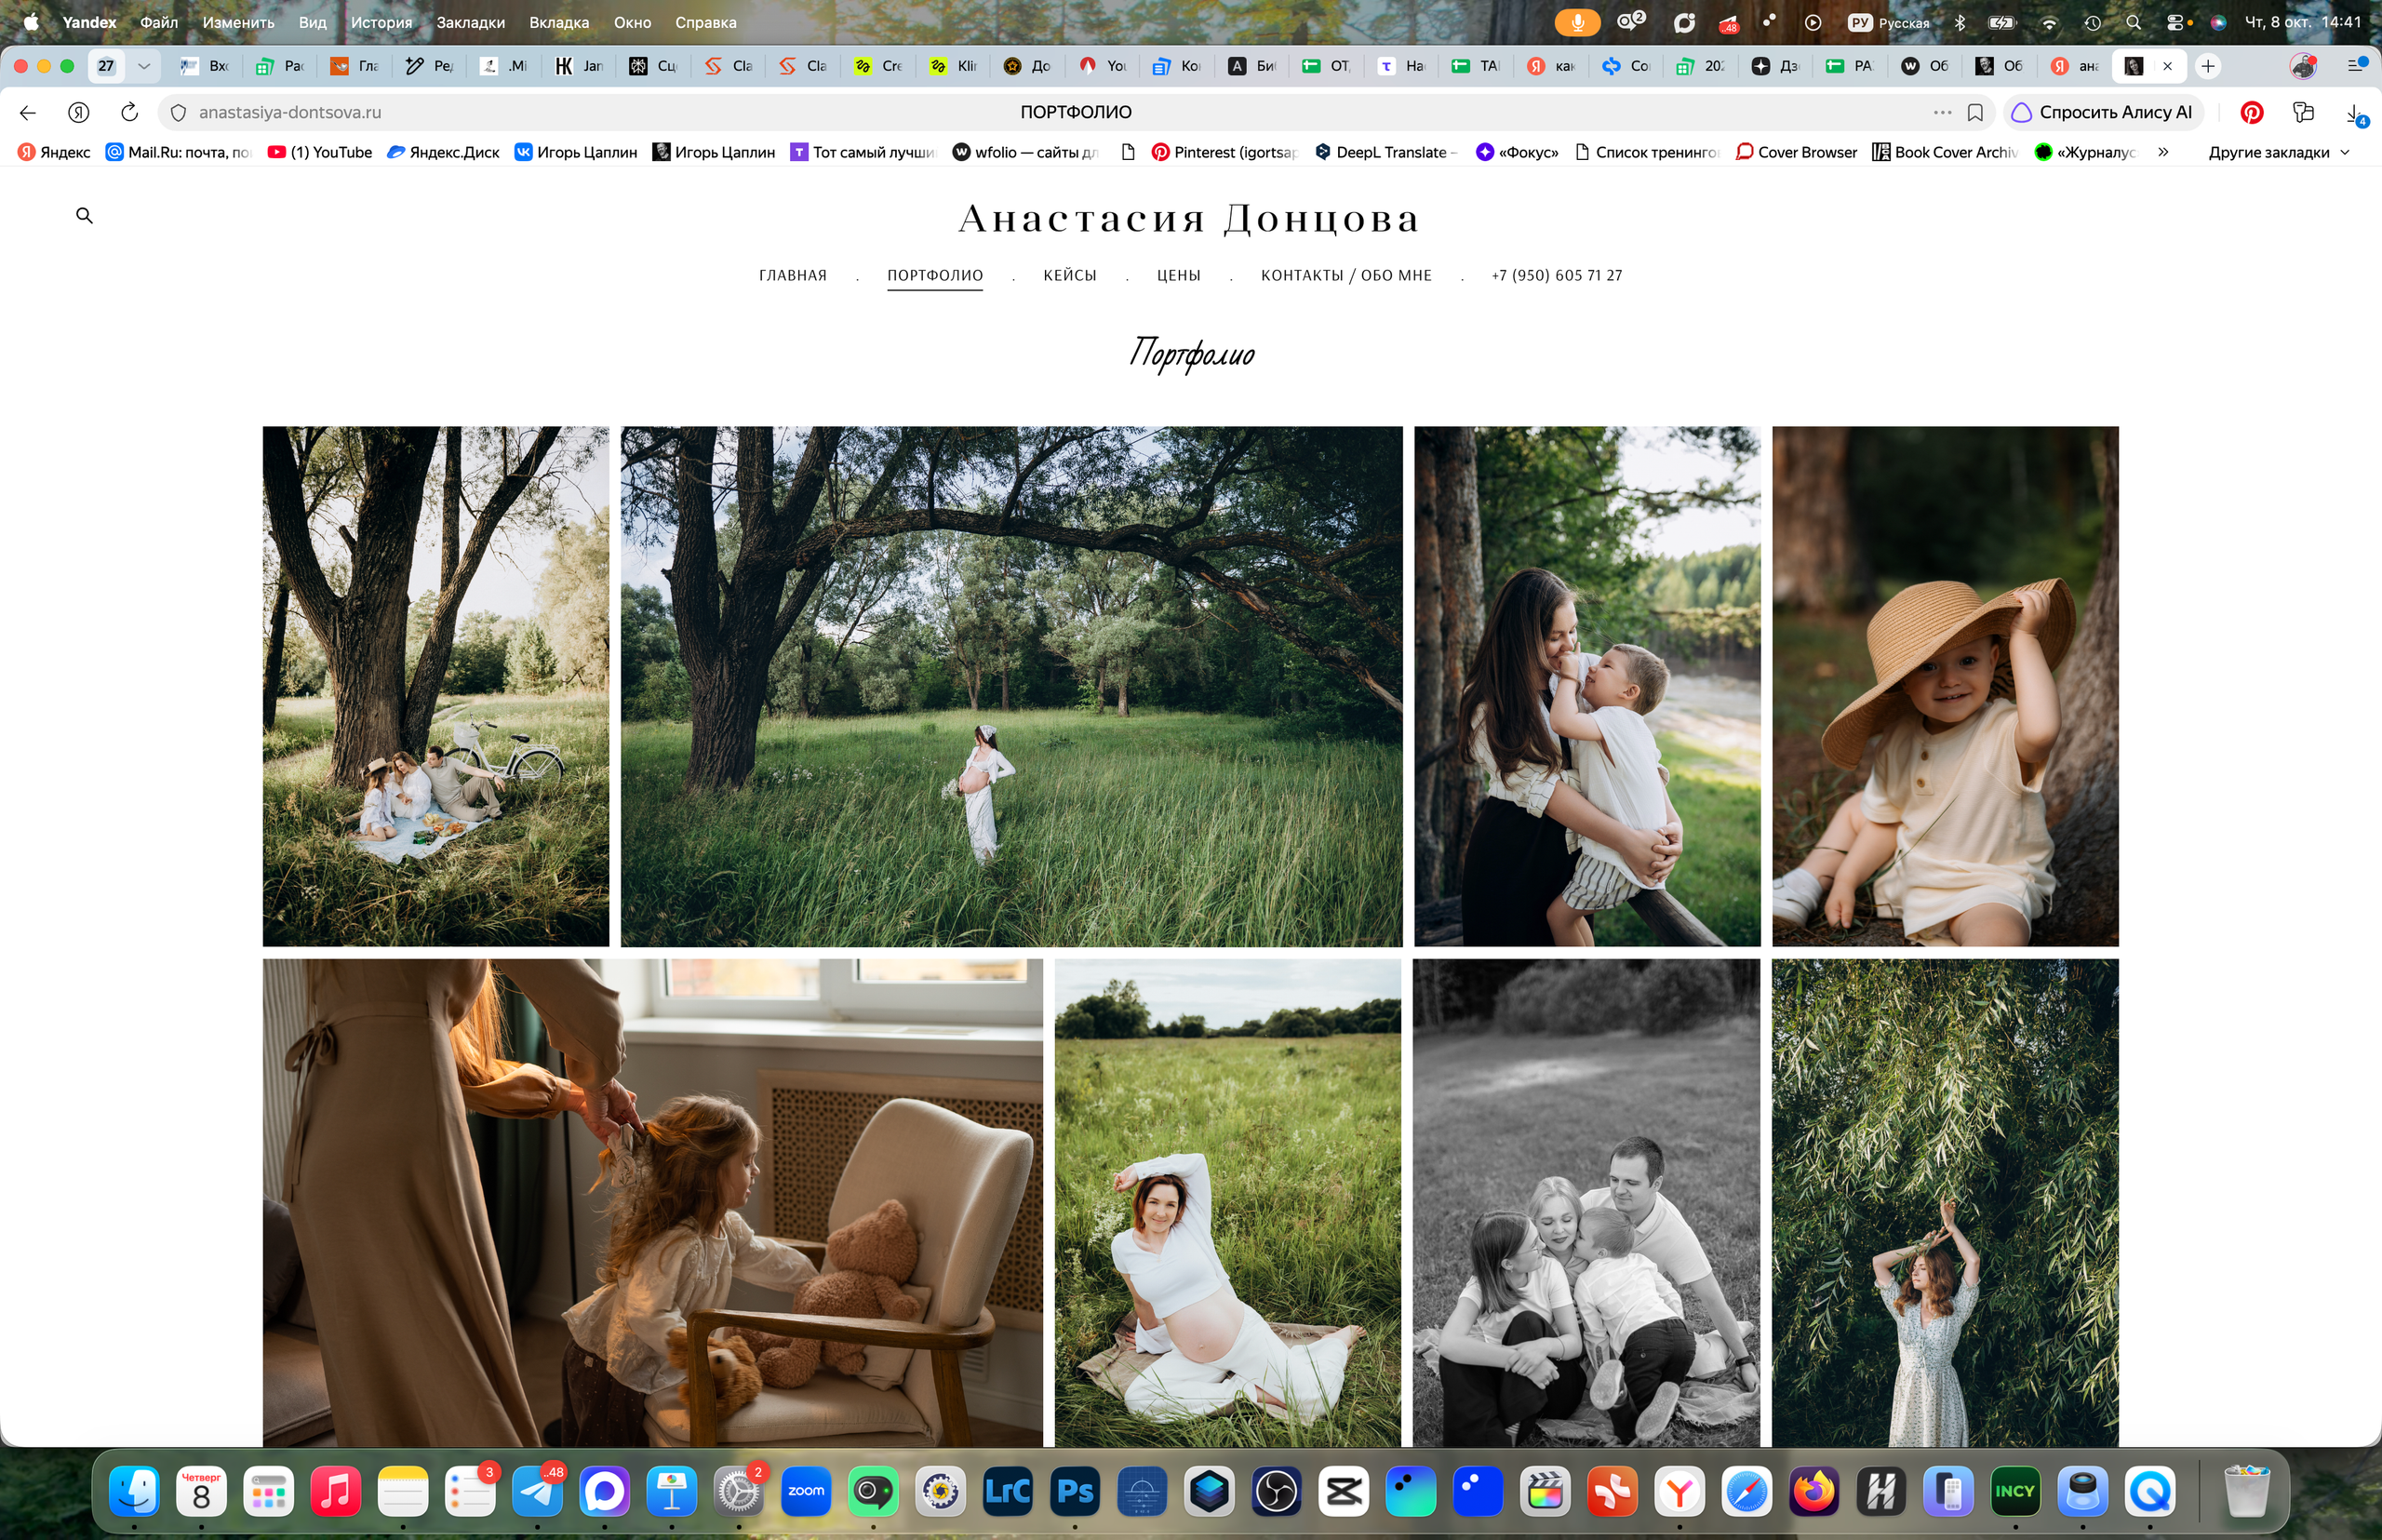Open the picnic with bicycle photo
Image resolution: width=2382 pixels, height=1540 pixels.
435,686
